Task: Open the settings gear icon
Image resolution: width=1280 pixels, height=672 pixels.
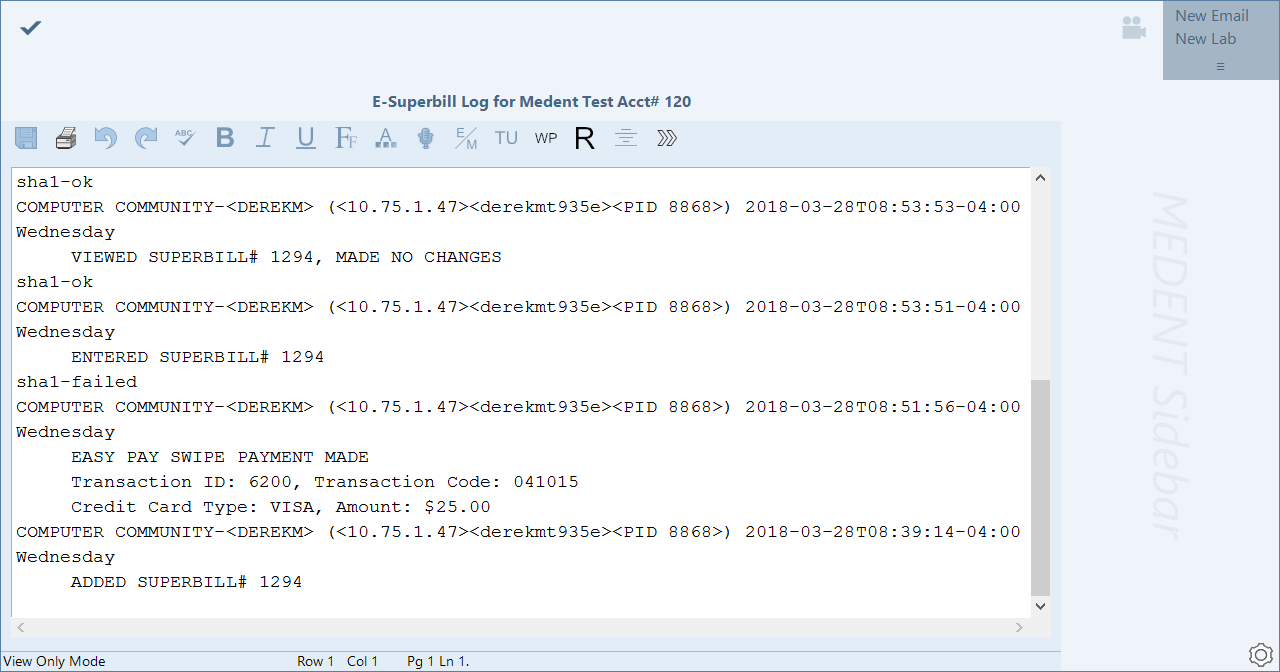Action: pos(1260,655)
